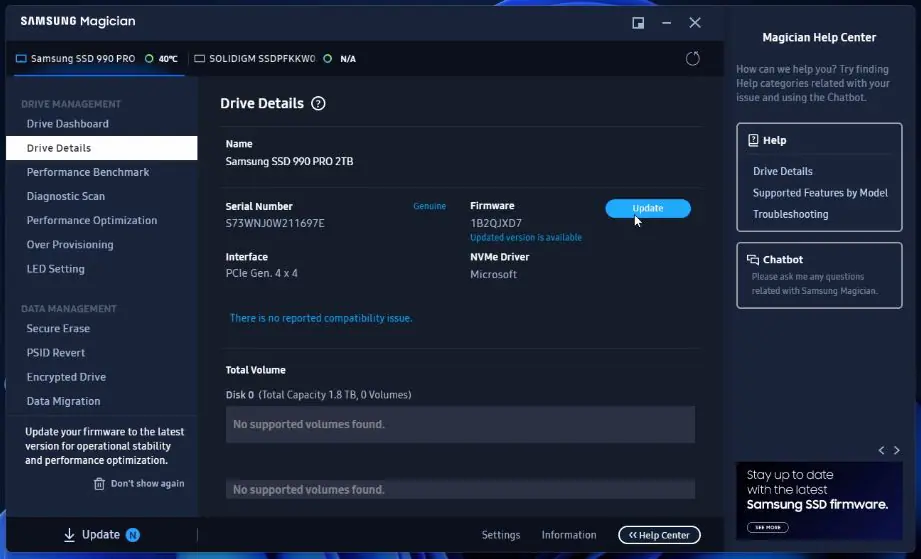Go to previous Help Center banner

[x=881, y=450]
